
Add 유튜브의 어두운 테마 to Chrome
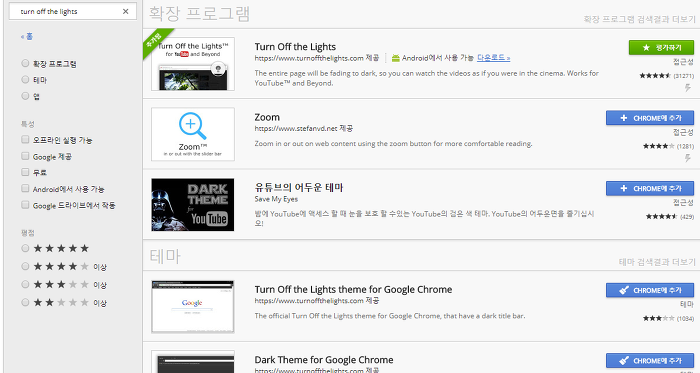pos(650,188)
